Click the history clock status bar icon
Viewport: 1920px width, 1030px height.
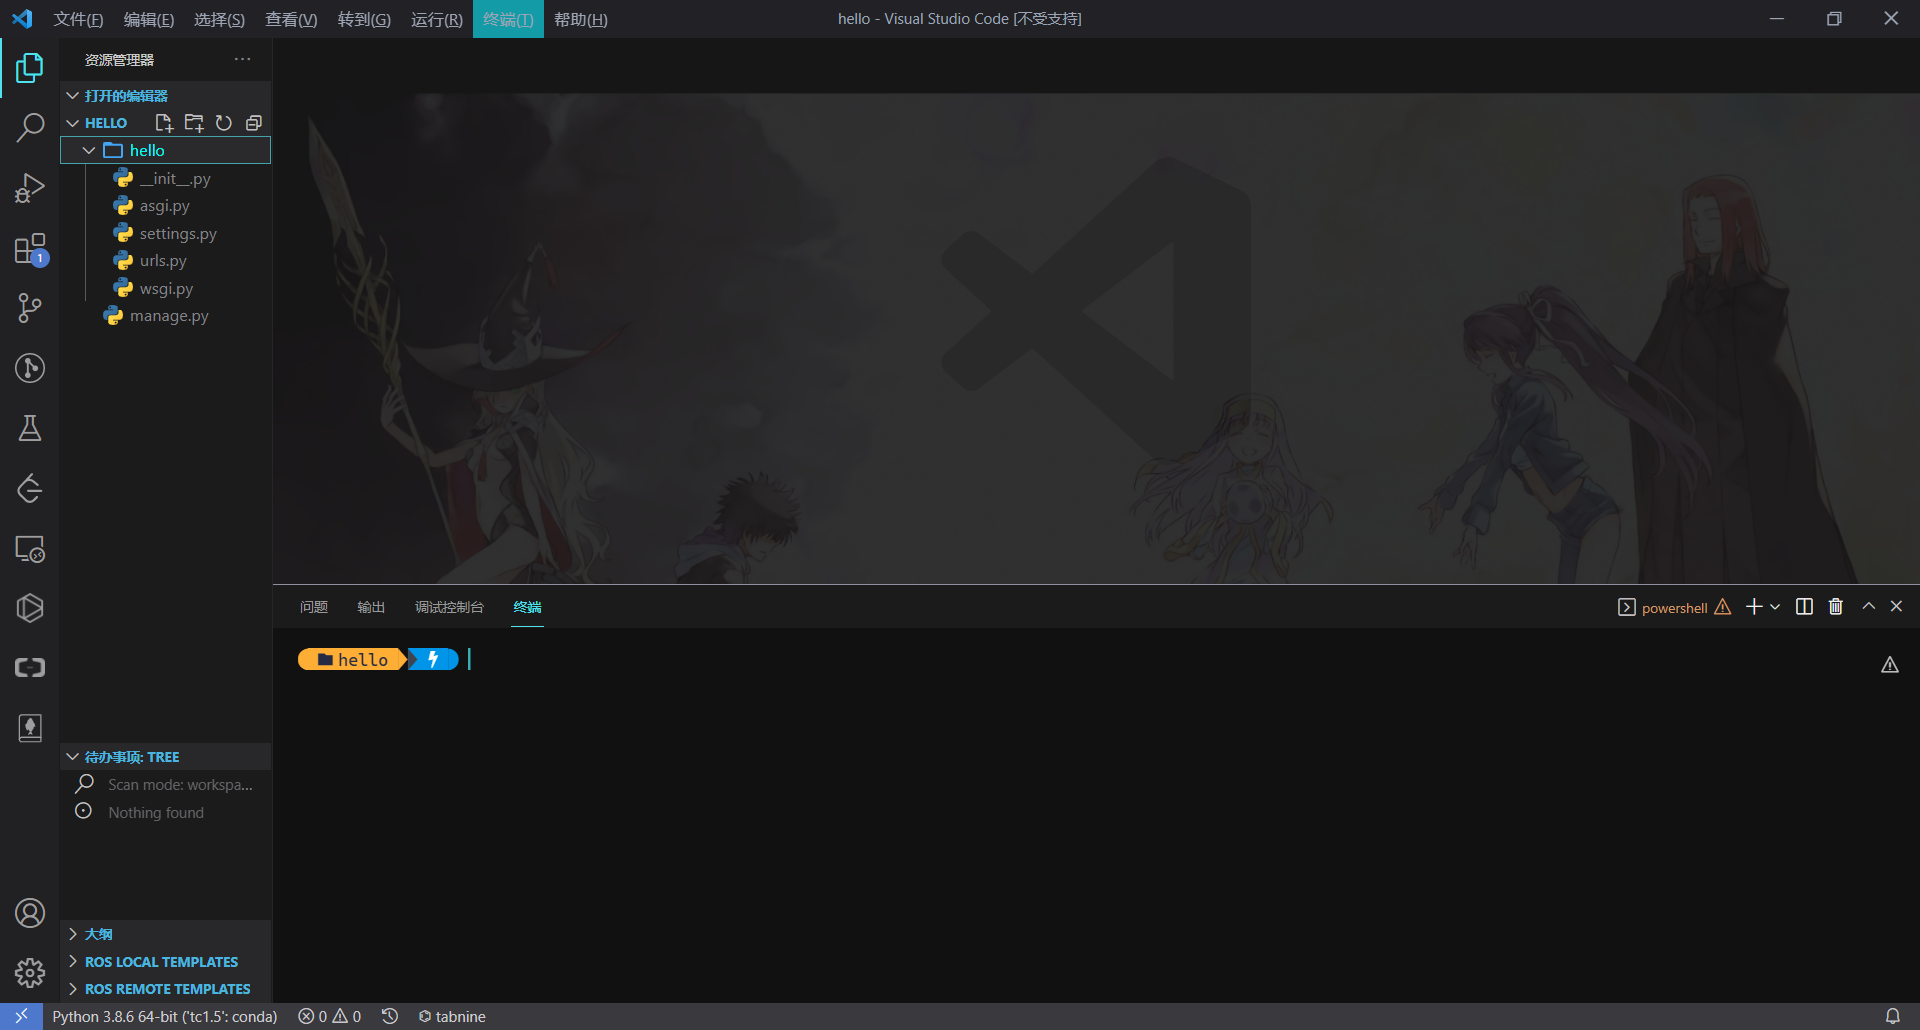(x=390, y=1016)
